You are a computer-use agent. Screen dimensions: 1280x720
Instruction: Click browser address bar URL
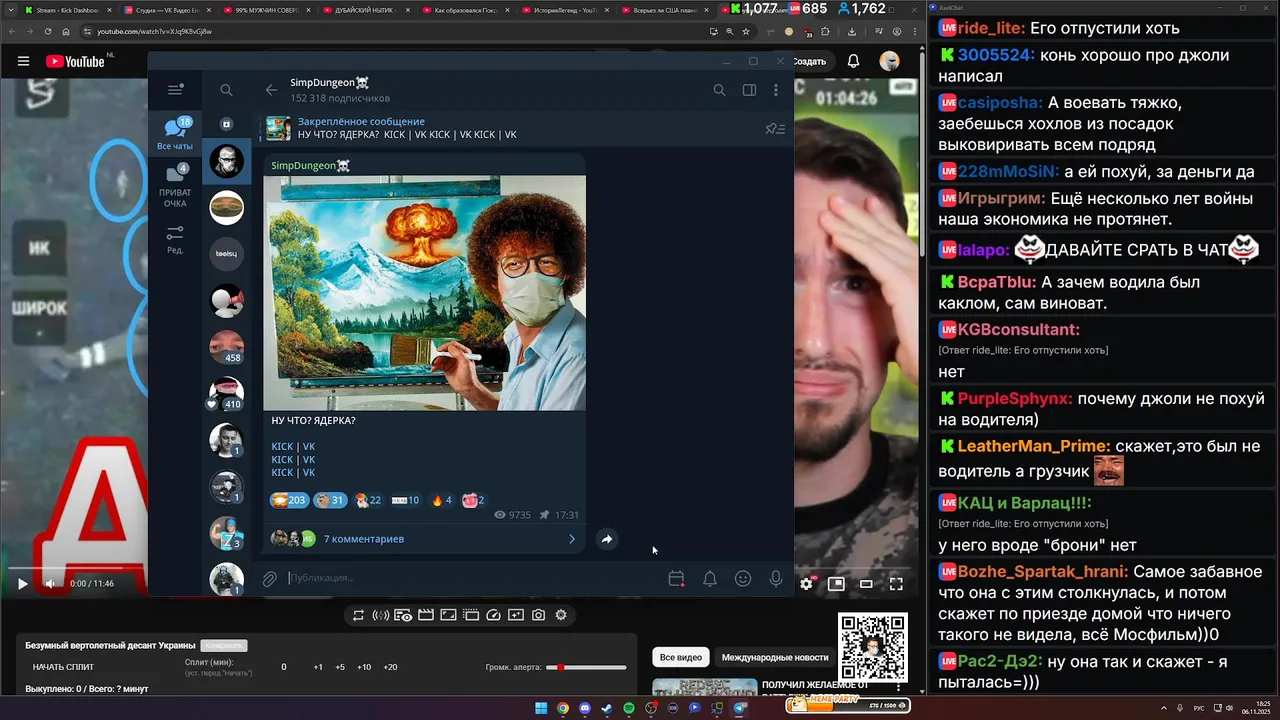coord(154,31)
